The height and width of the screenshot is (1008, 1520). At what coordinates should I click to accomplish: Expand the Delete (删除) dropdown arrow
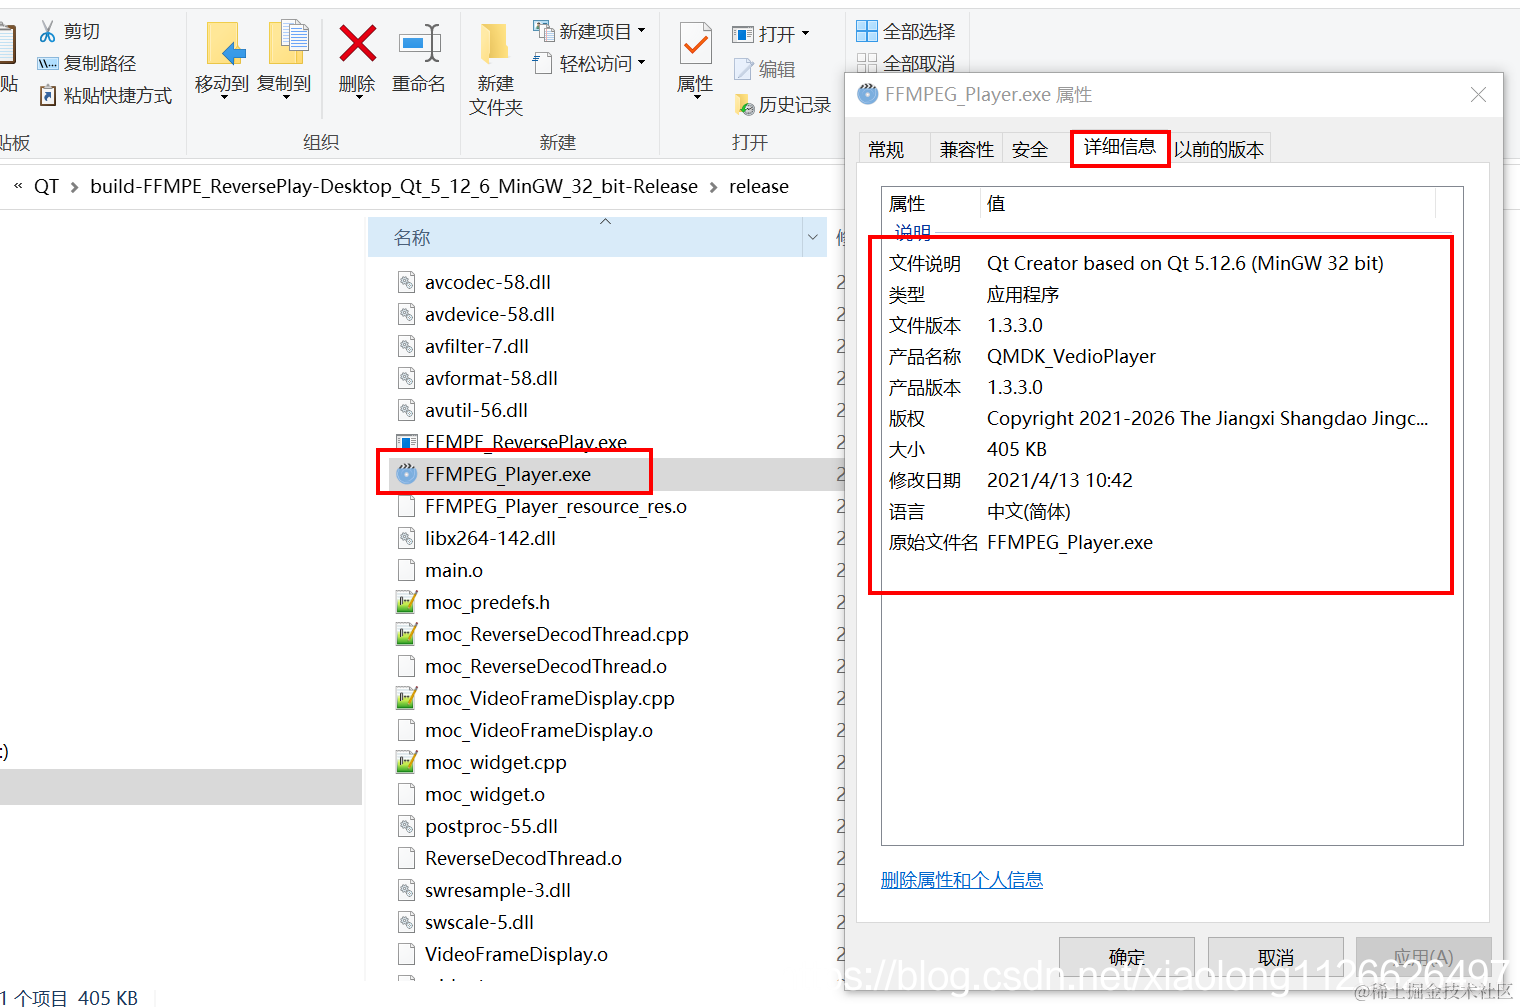[357, 98]
